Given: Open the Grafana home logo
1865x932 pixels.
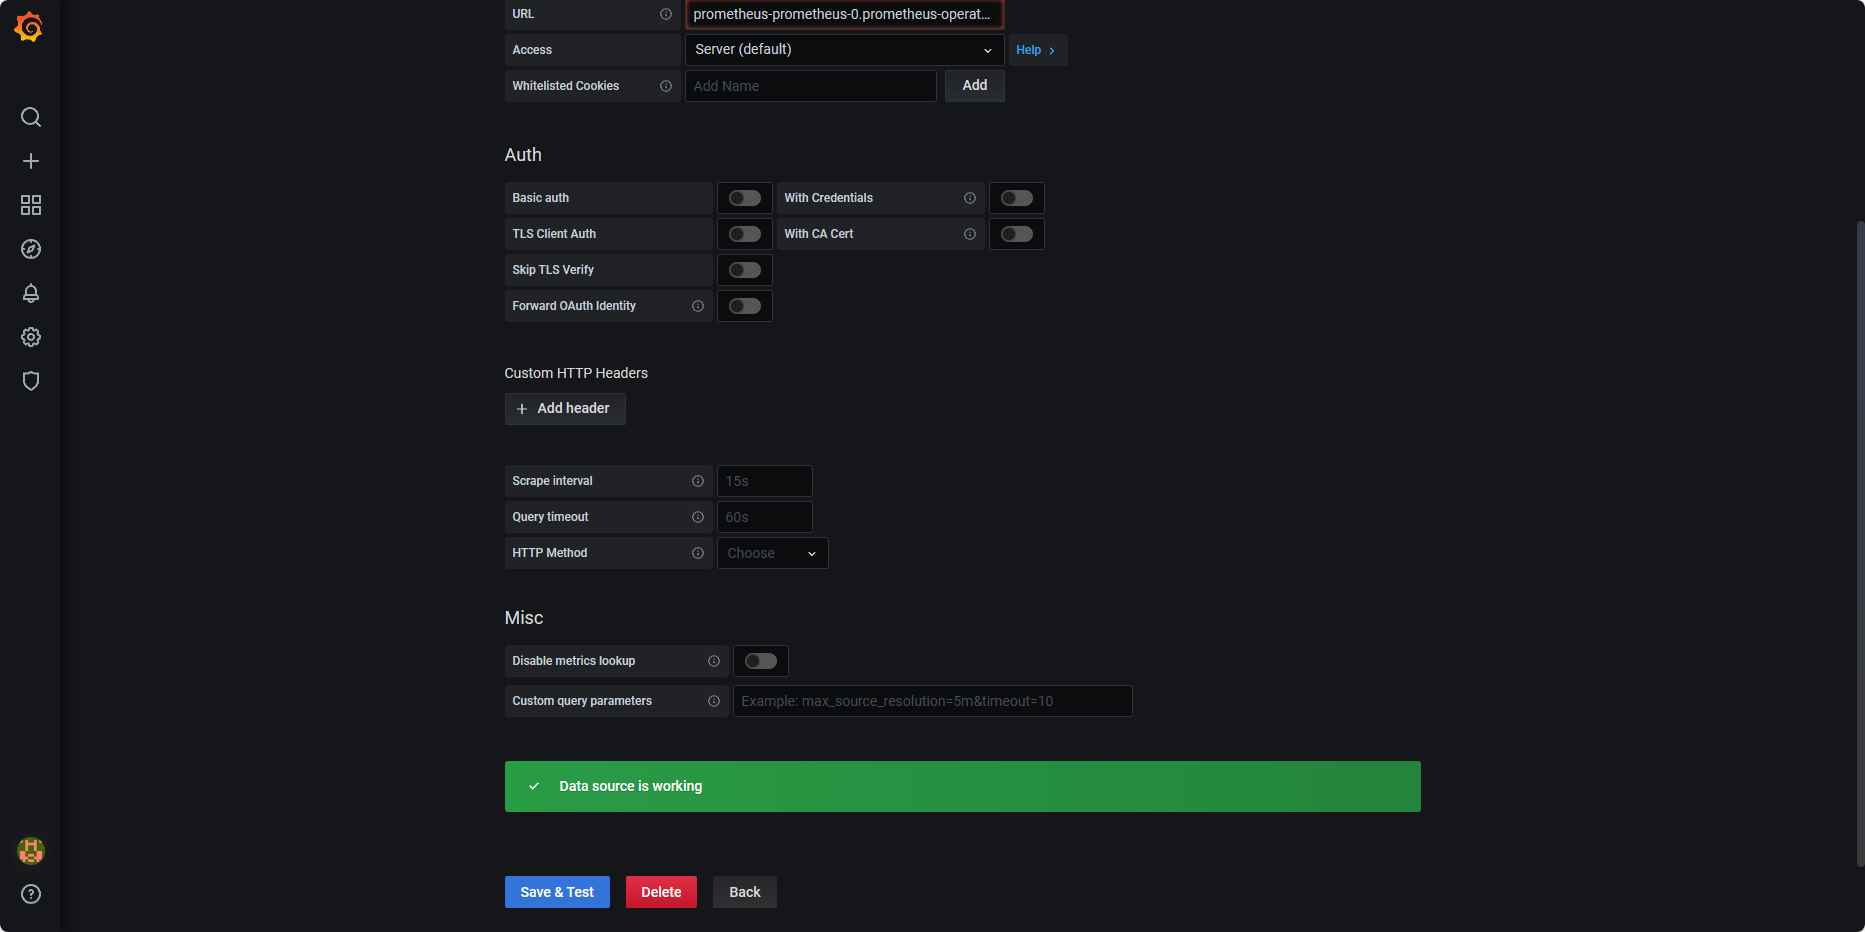Looking at the screenshot, I should (29, 27).
